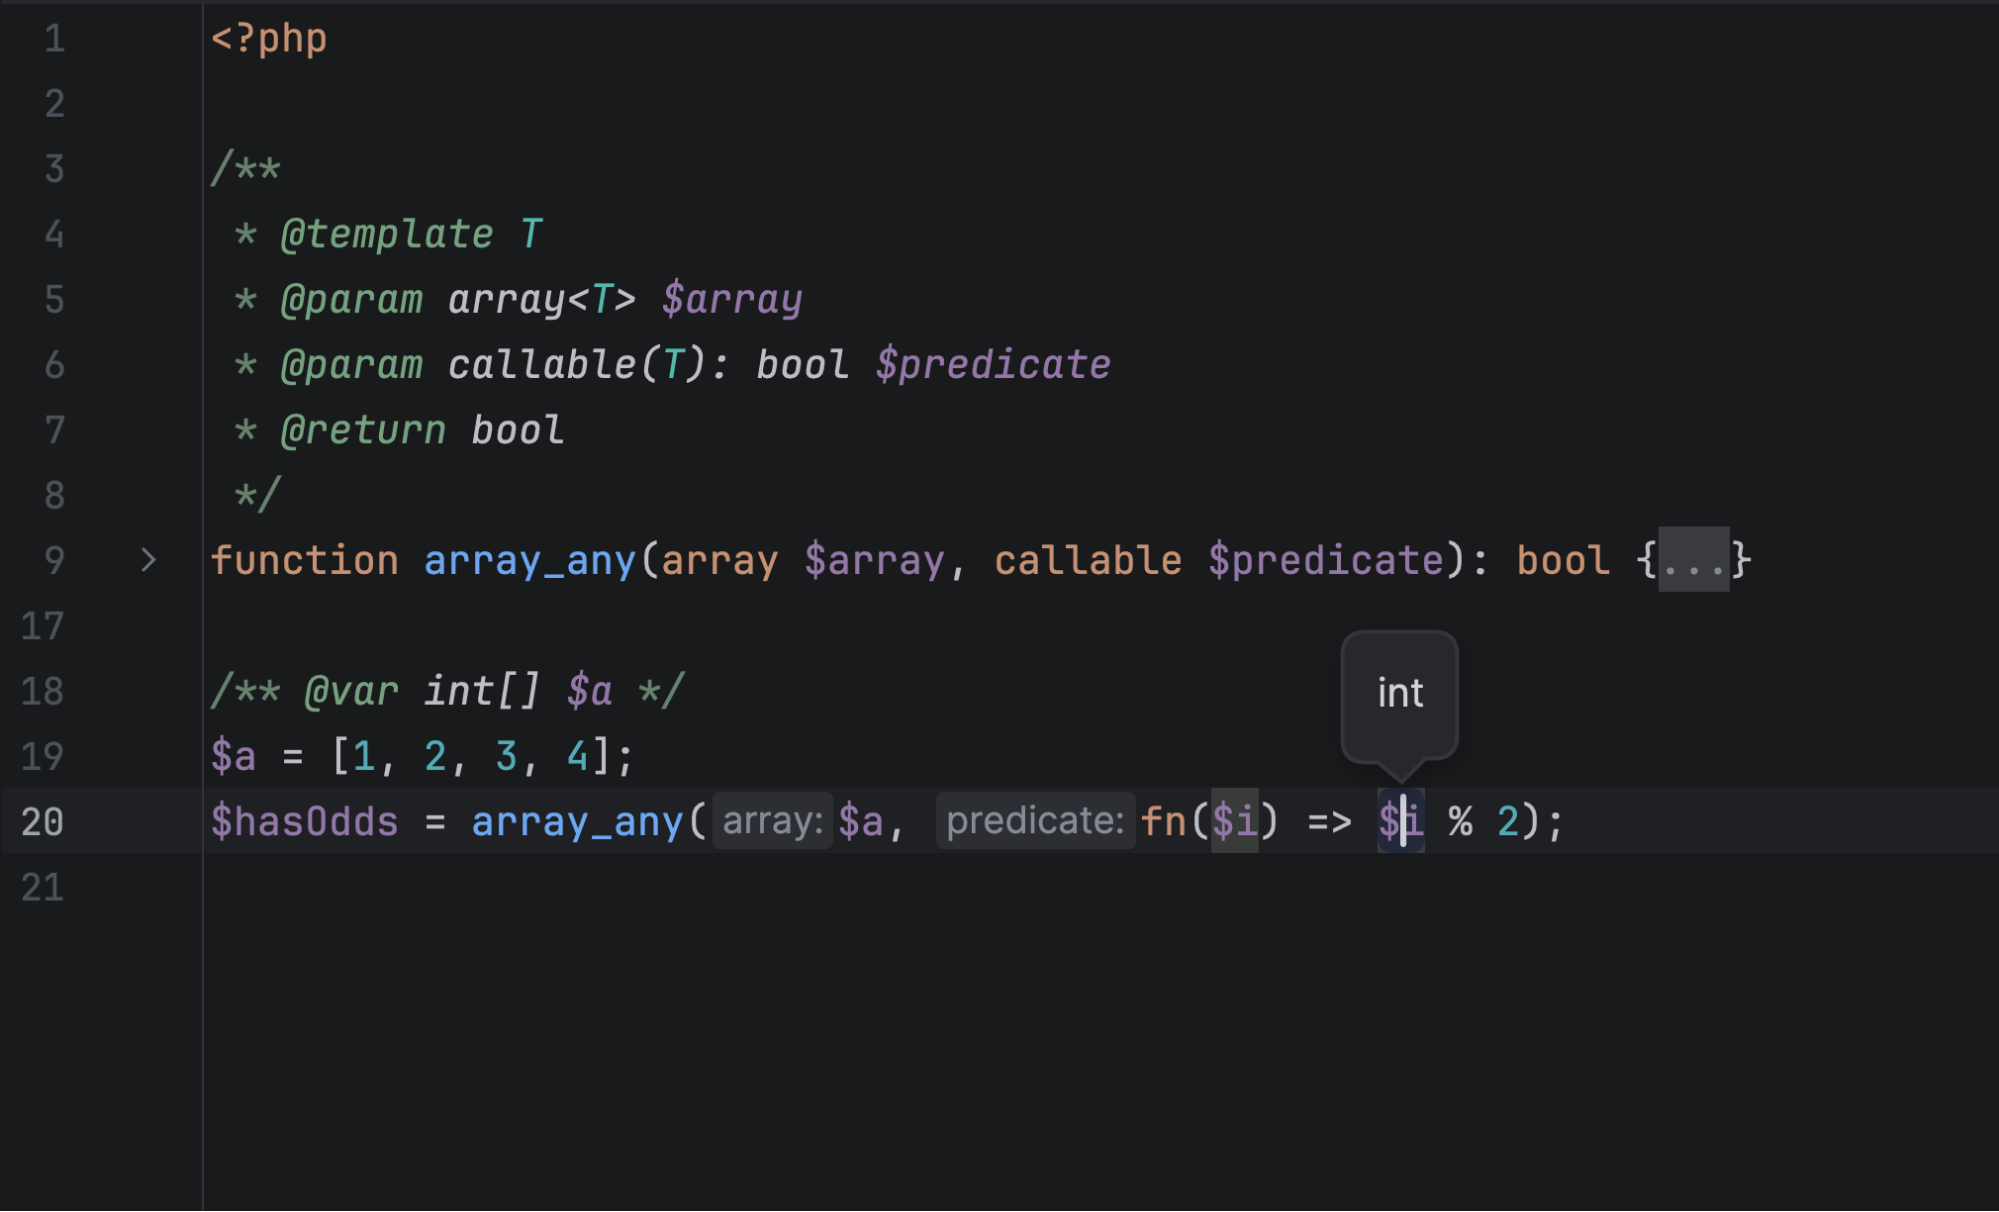The width and height of the screenshot is (1999, 1212).
Task: Click 'callable(T)' in the docblock
Action: (x=578, y=364)
